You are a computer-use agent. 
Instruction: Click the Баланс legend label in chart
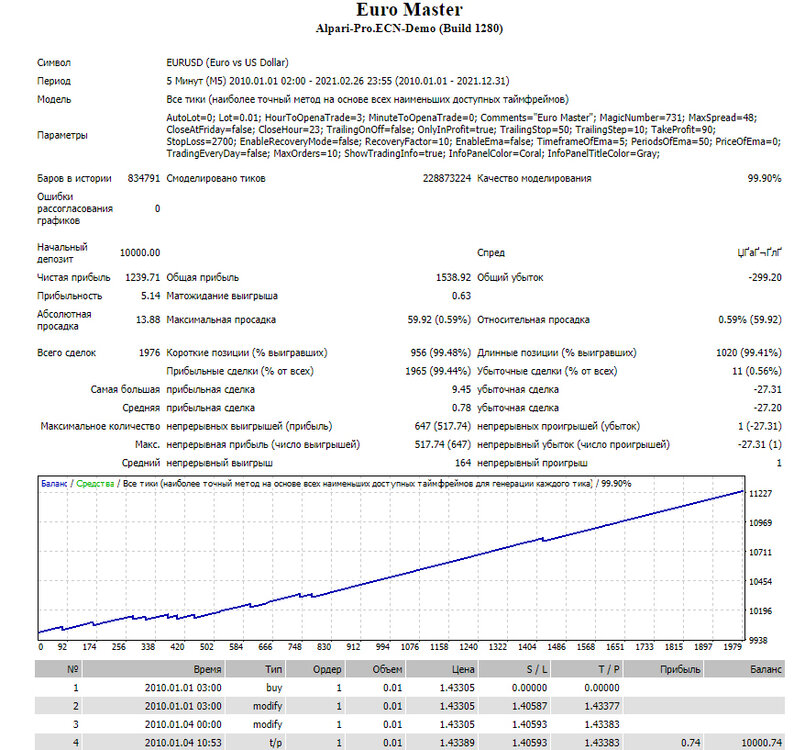[54, 484]
